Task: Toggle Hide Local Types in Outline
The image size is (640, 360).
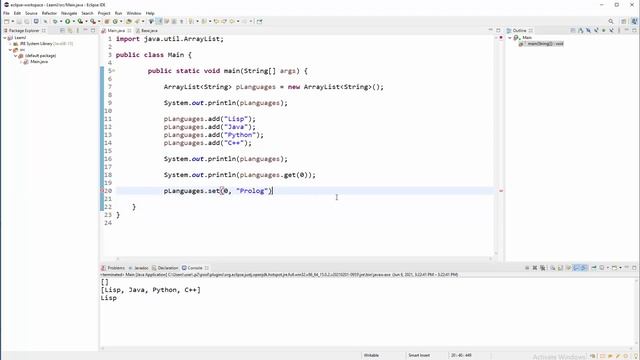Action: click(611, 31)
